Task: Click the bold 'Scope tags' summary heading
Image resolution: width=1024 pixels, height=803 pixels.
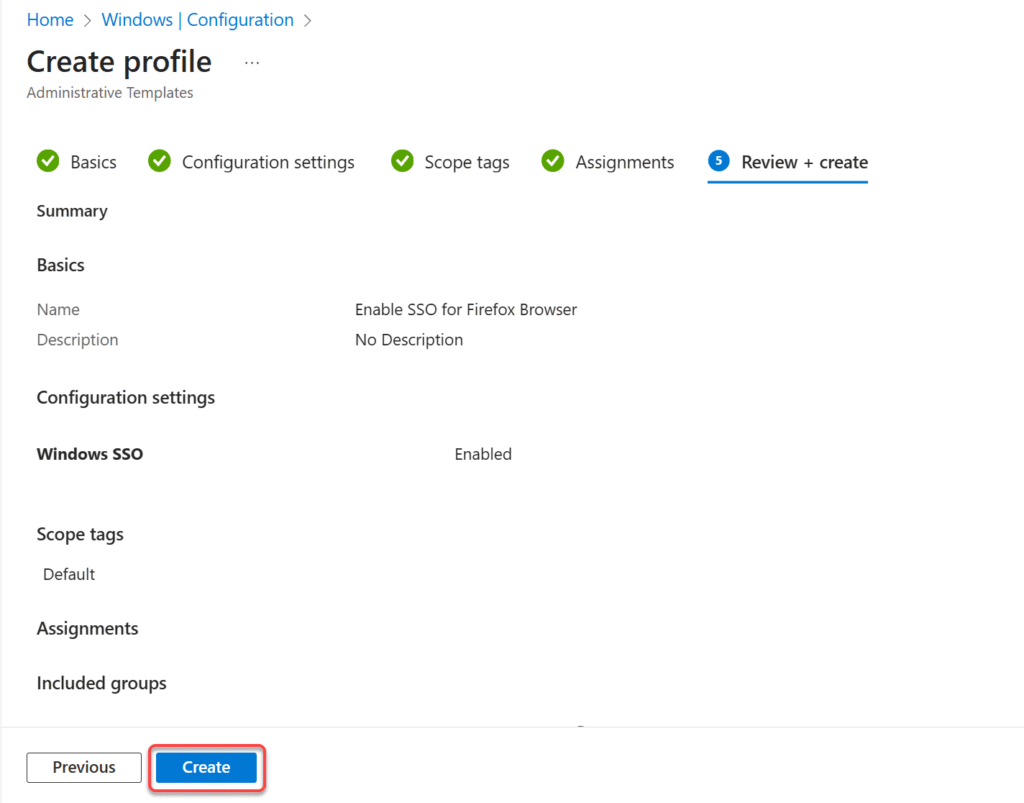Action: (x=80, y=534)
